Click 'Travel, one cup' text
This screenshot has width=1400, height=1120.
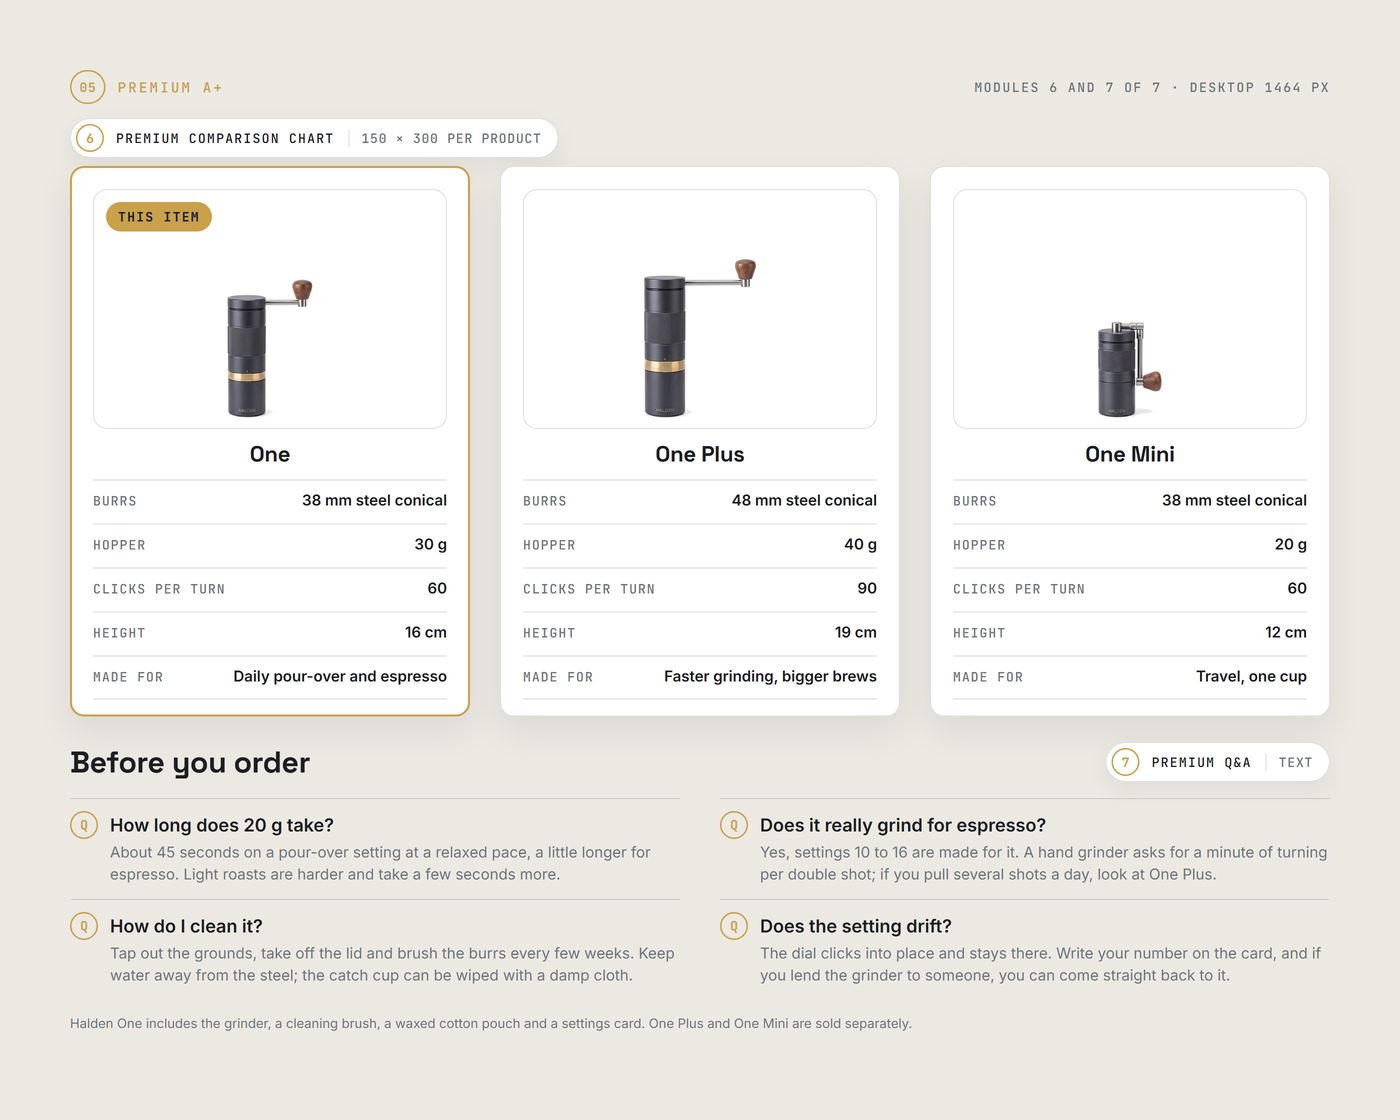[1251, 676]
